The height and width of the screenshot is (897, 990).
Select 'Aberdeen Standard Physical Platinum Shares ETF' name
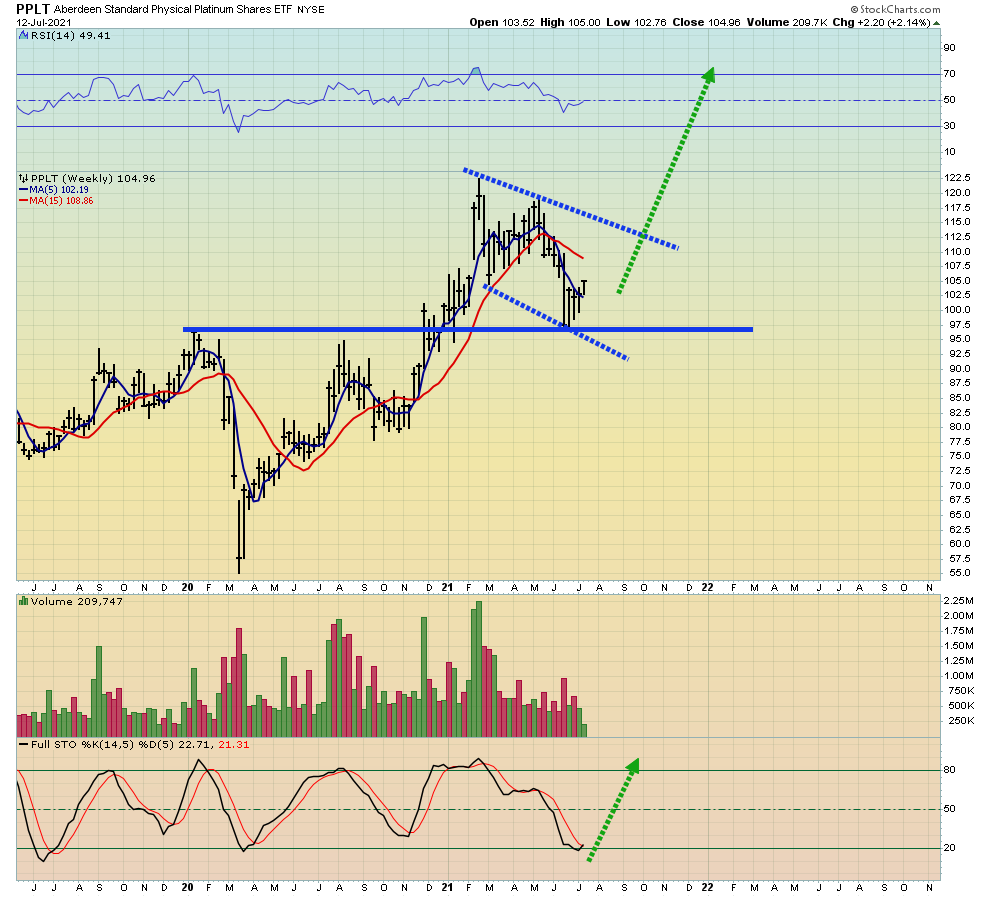pos(173,9)
